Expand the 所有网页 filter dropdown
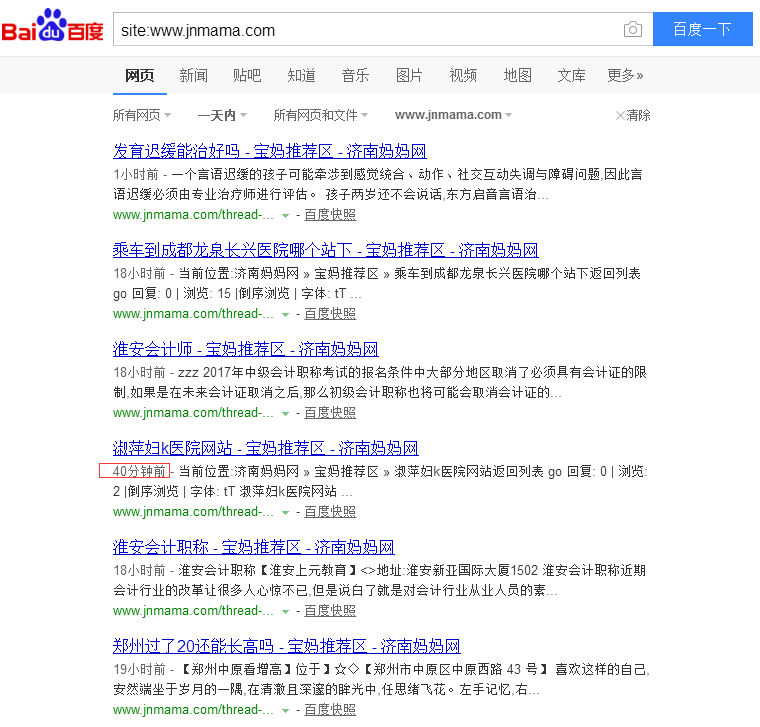The height and width of the screenshot is (727, 760). (x=142, y=115)
